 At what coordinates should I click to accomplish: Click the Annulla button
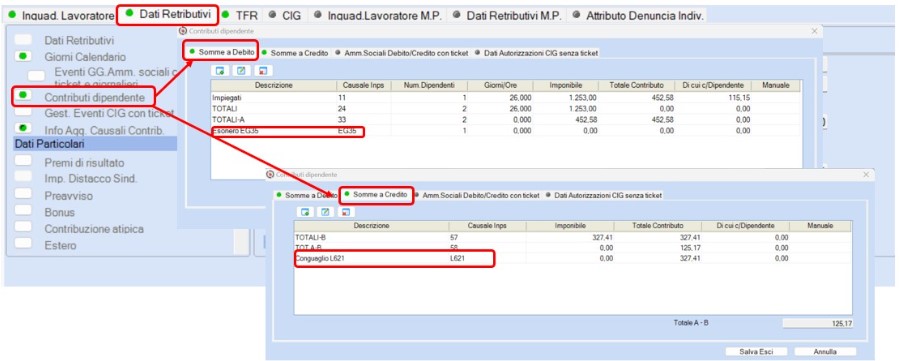click(825, 351)
